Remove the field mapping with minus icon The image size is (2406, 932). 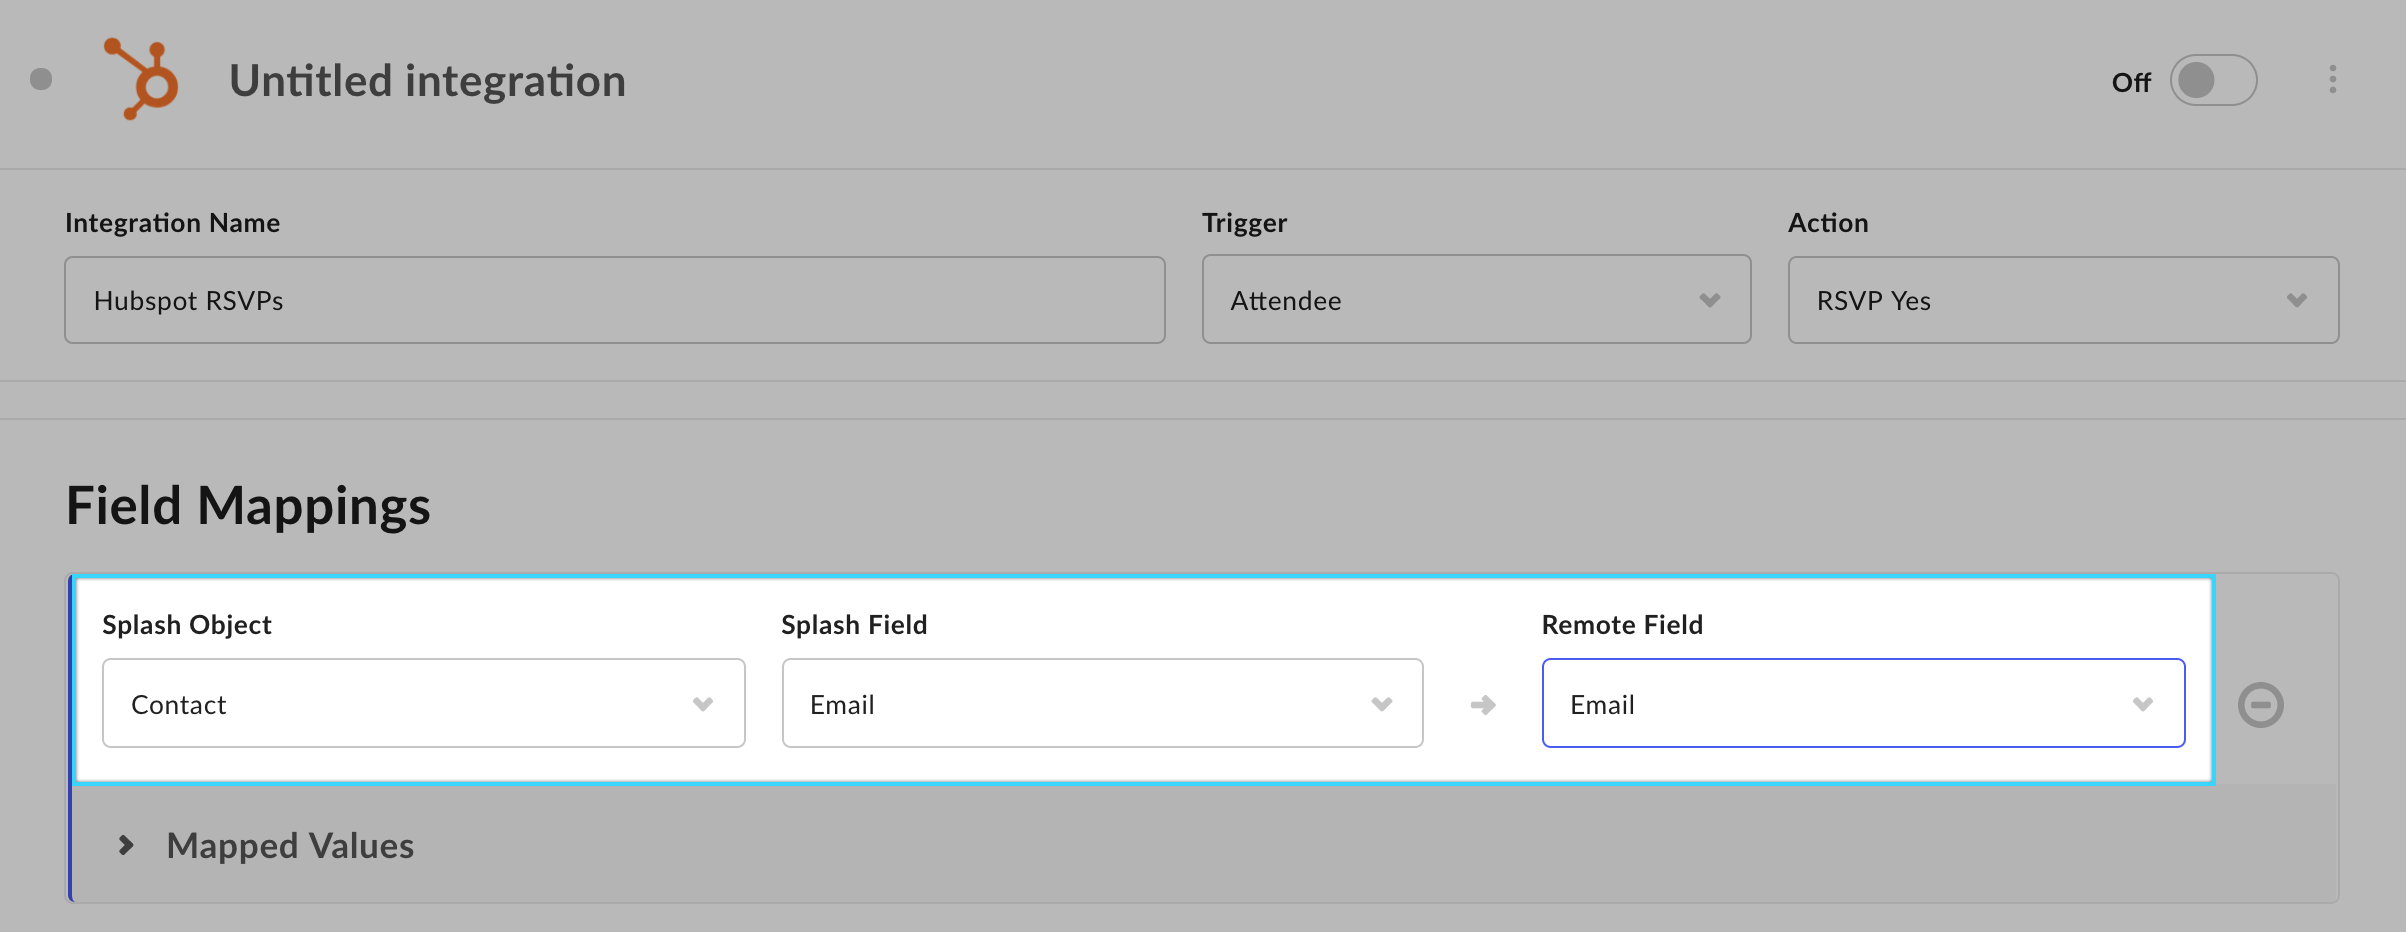coord(2260,705)
